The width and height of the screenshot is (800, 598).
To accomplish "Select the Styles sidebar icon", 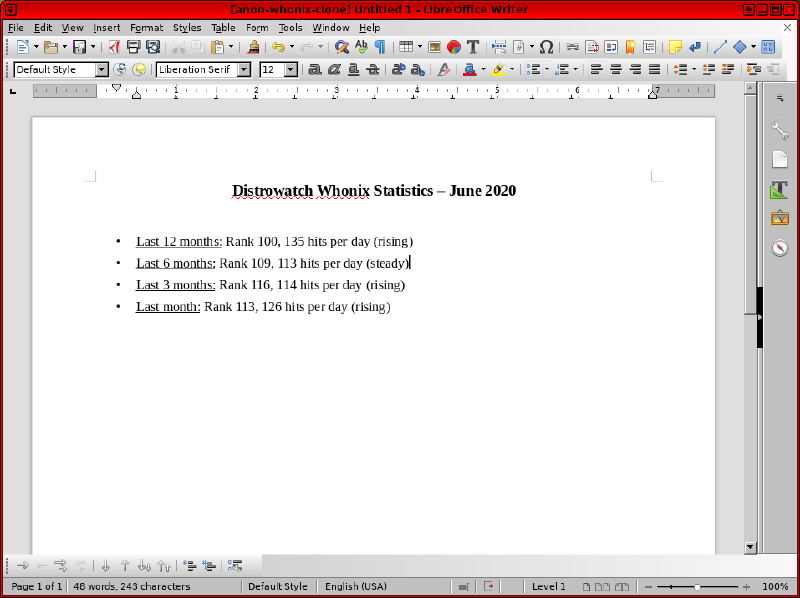I will (779, 189).
